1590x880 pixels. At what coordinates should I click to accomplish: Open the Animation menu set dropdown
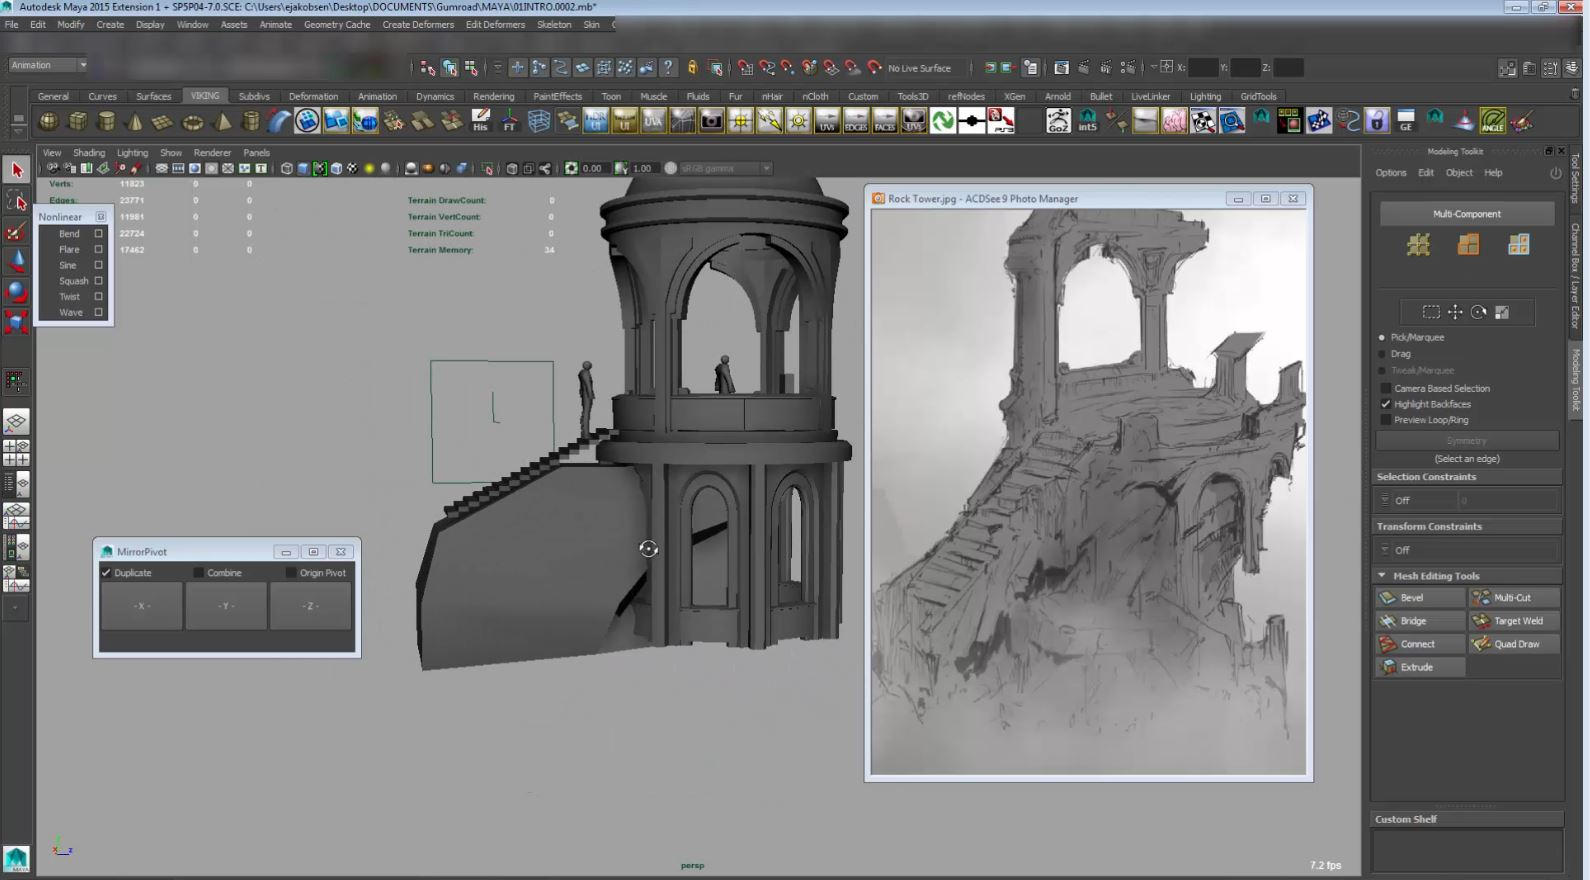(48, 65)
